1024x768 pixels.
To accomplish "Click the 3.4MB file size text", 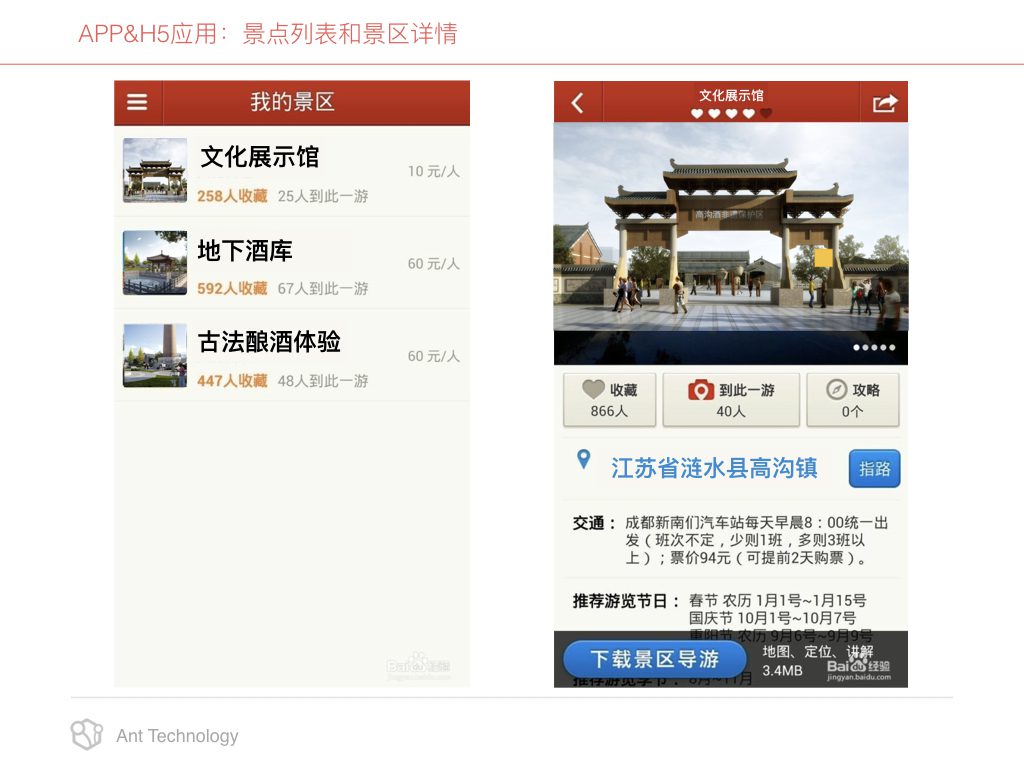I will click(782, 671).
